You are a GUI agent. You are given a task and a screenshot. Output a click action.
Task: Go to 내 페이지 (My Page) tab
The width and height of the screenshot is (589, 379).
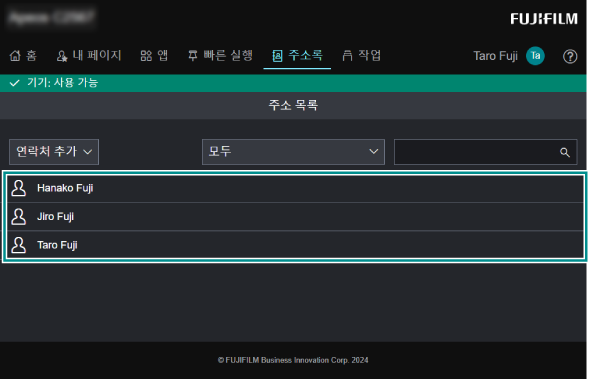tap(89, 56)
